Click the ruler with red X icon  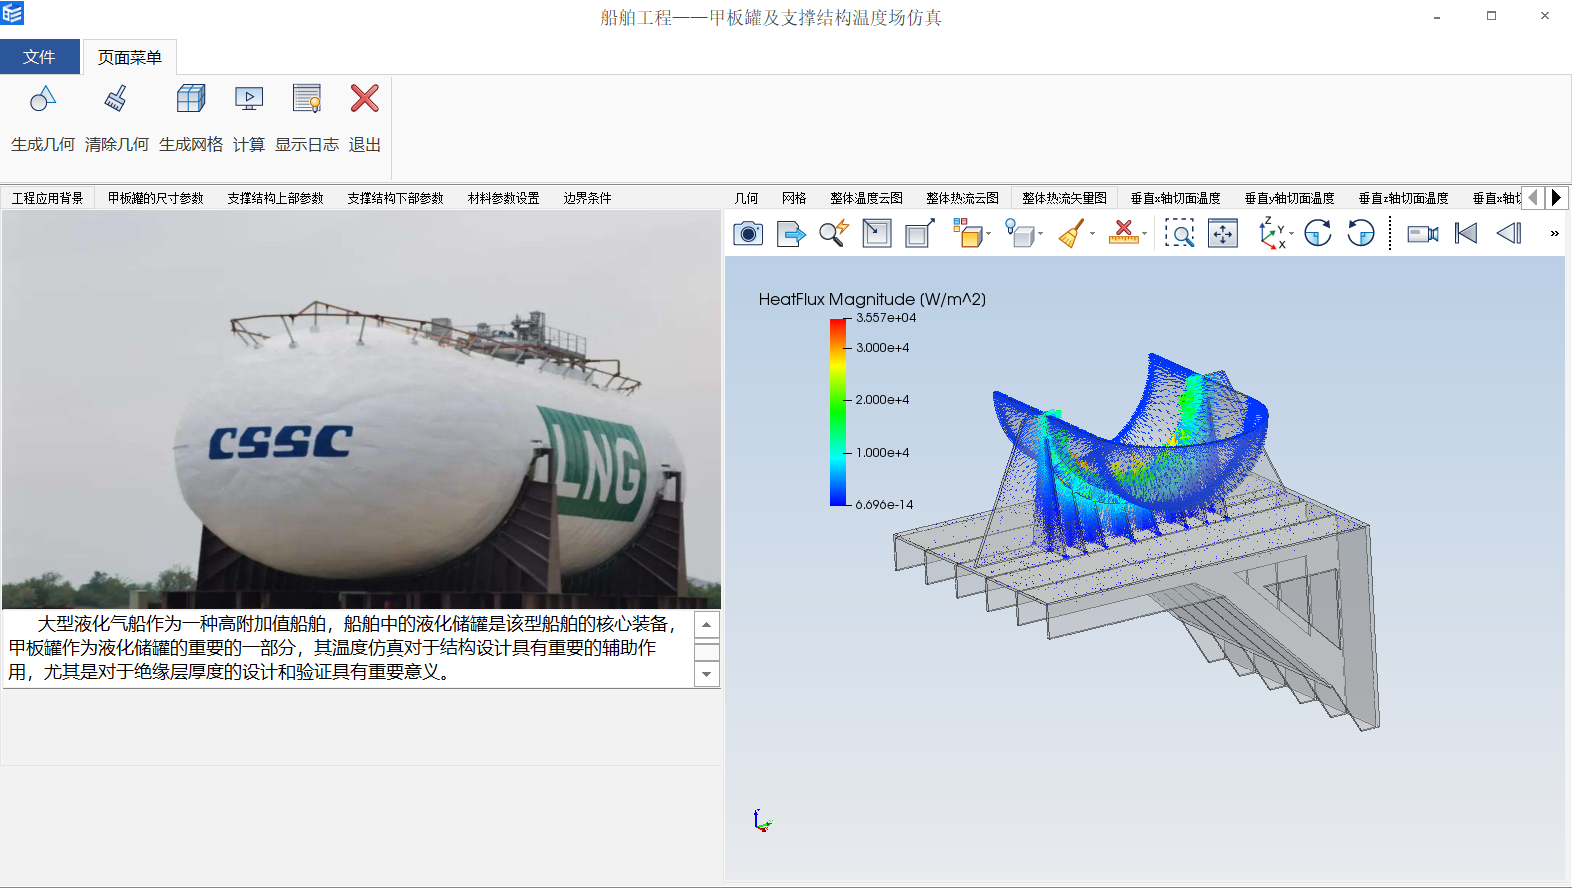1123,234
